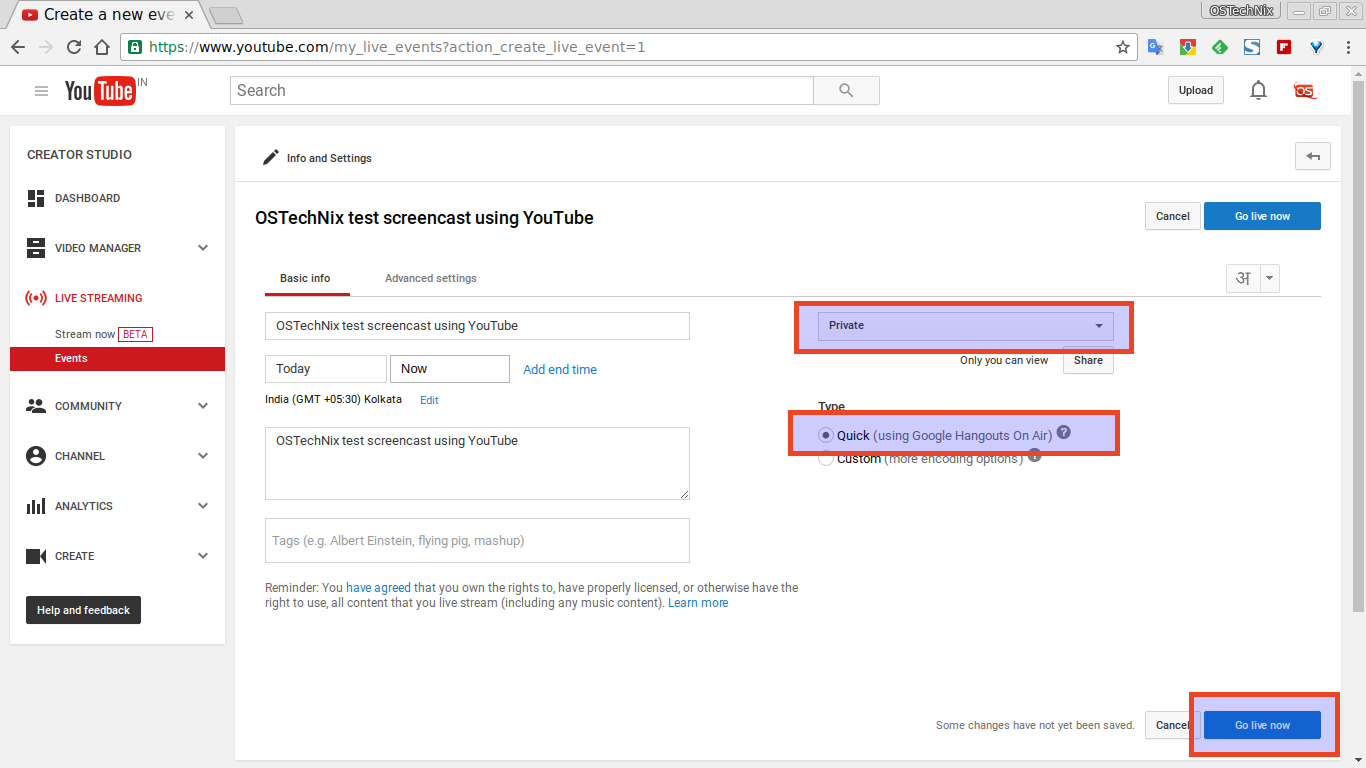The height and width of the screenshot is (768, 1366).
Task: Click the event title input field
Action: click(x=477, y=326)
